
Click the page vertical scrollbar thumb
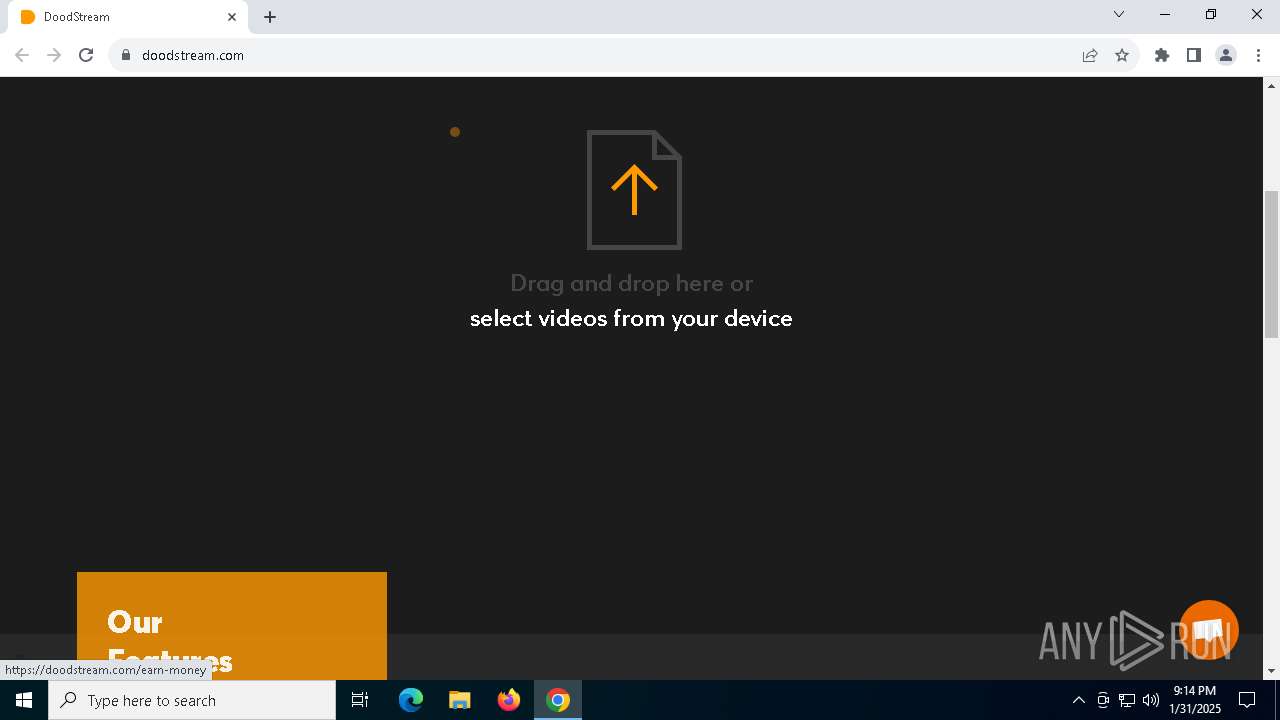point(1272,264)
